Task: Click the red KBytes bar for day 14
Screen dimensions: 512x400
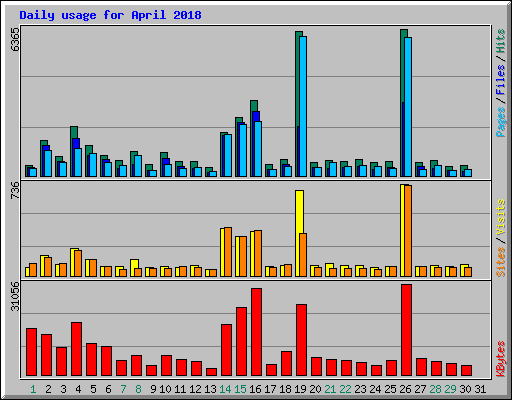Action: click(x=226, y=350)
